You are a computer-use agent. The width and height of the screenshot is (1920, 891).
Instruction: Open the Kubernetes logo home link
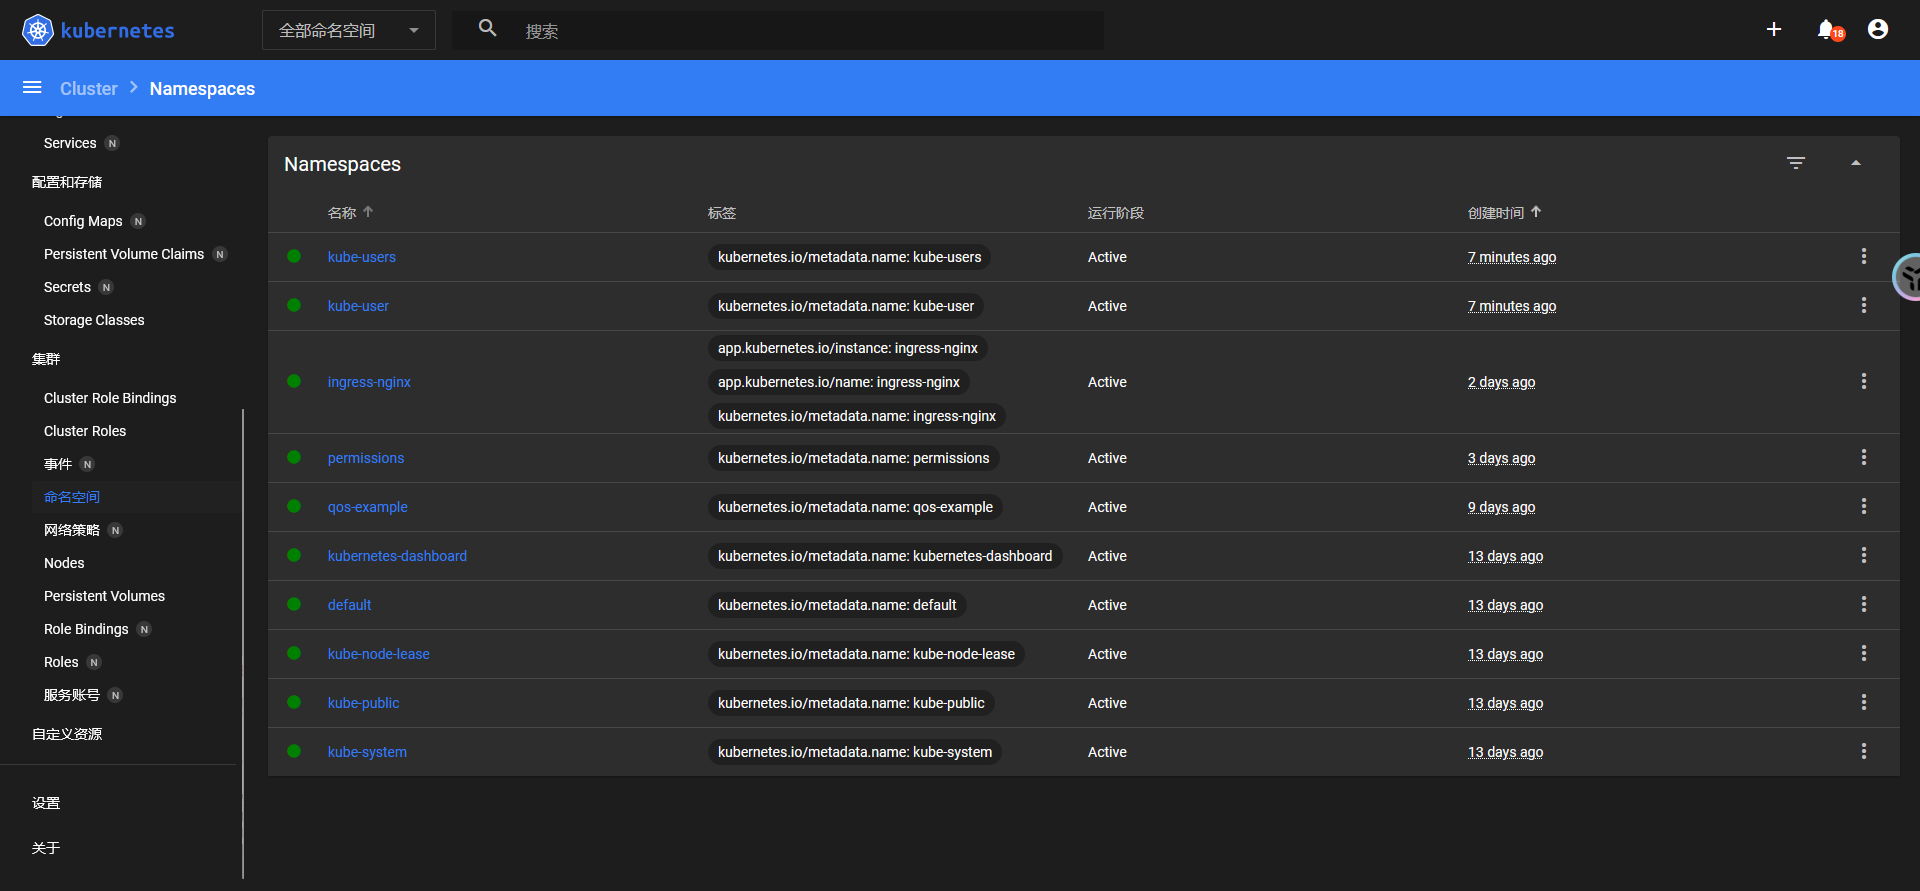click(x=98, y=30)
